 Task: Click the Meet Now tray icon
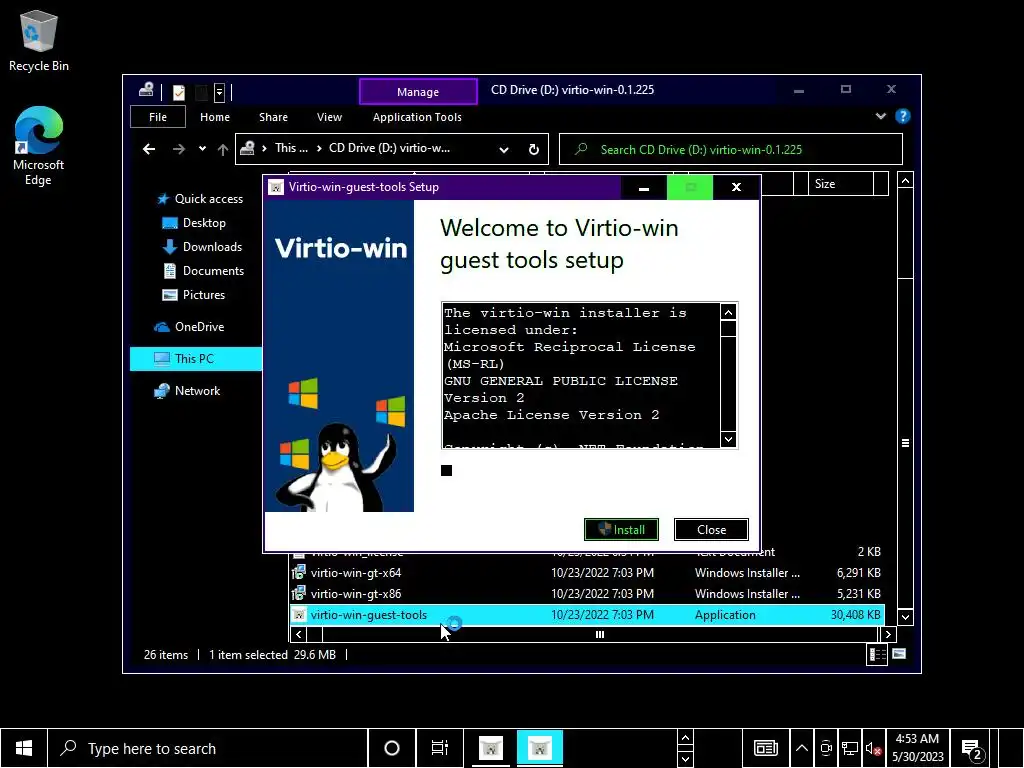[x=826, y=748]
